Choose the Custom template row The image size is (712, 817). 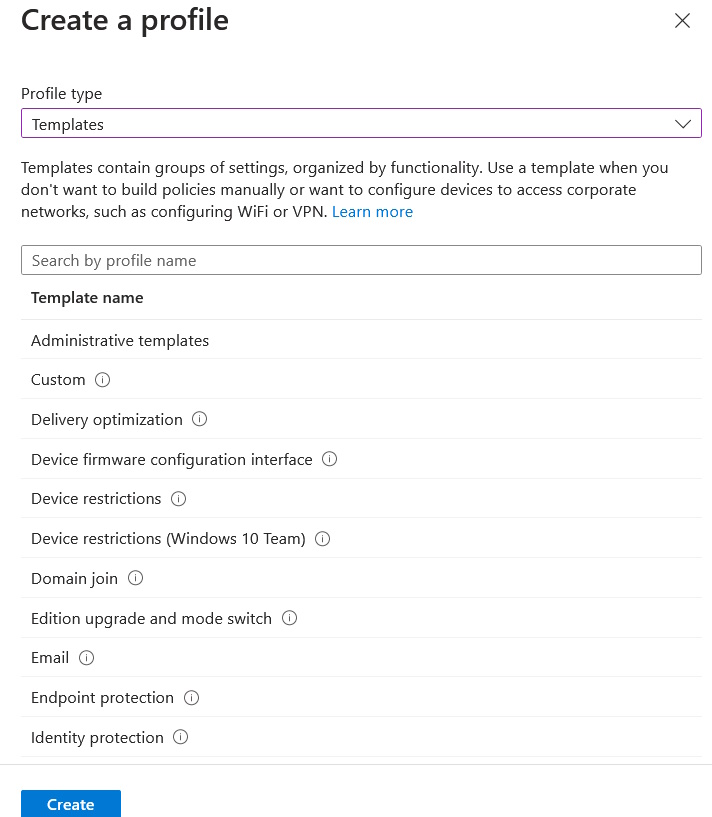(x=58, y=380)
